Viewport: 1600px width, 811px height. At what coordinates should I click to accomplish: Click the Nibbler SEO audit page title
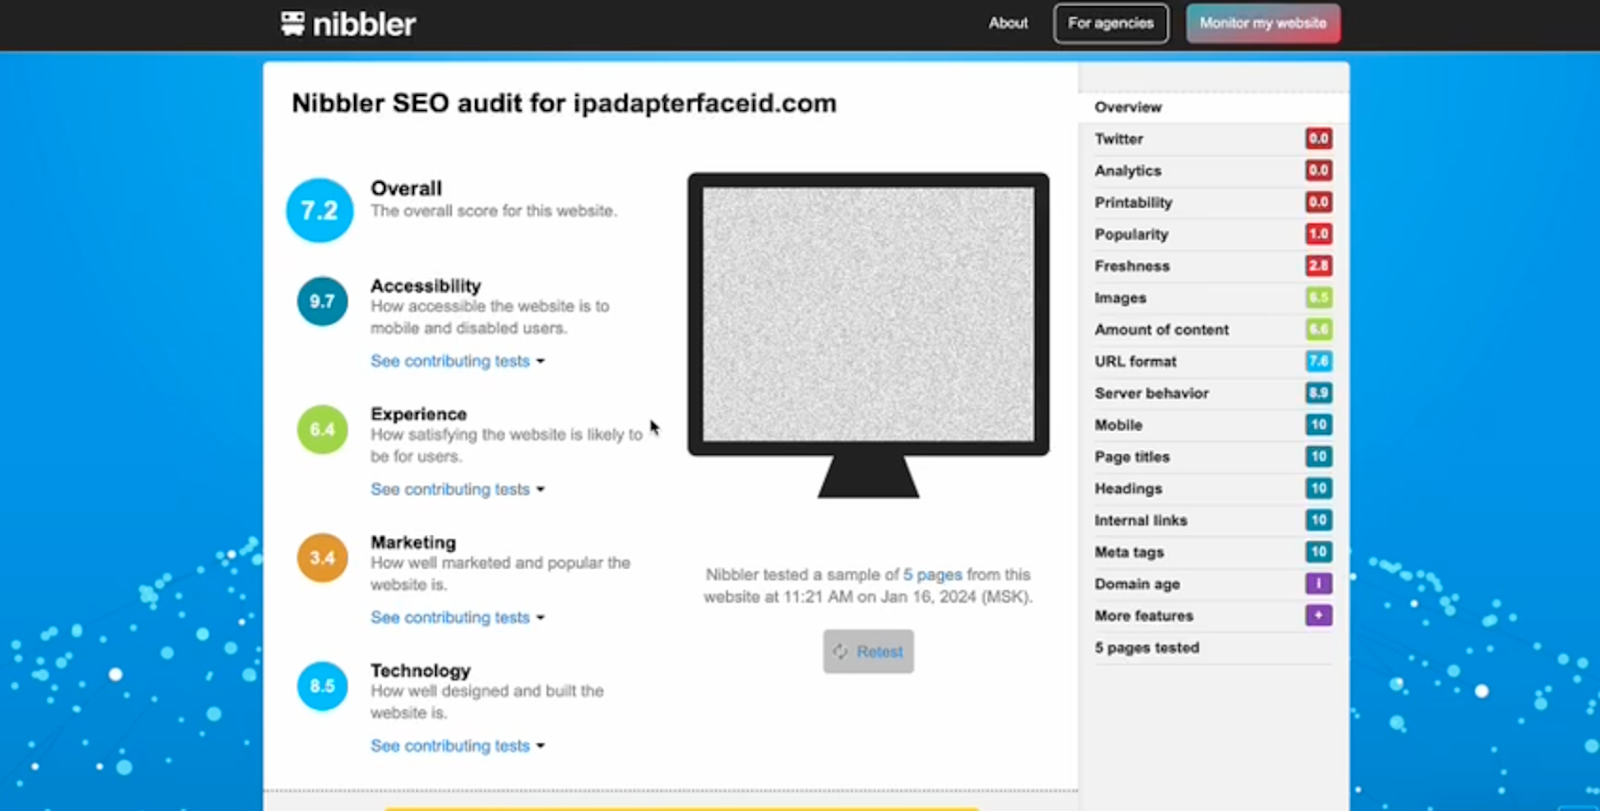pos(564,103)
